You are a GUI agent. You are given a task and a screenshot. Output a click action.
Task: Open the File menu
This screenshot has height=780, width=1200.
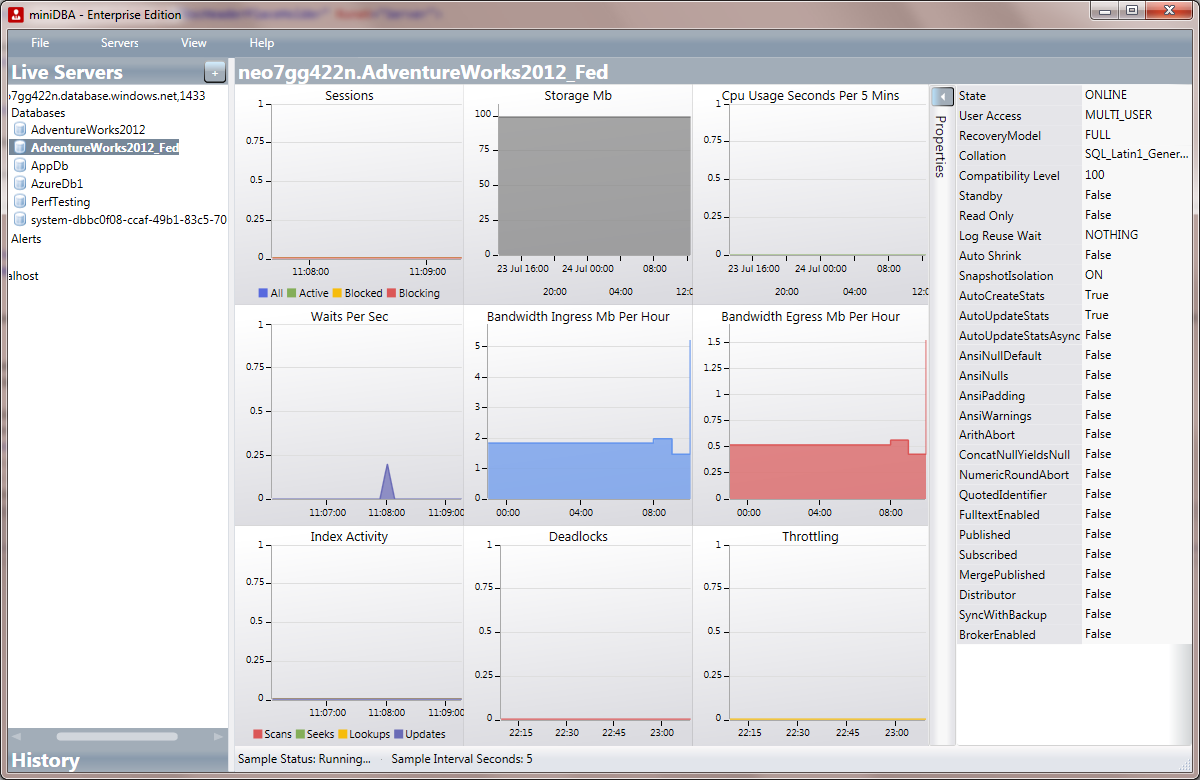tap(40, 43)
